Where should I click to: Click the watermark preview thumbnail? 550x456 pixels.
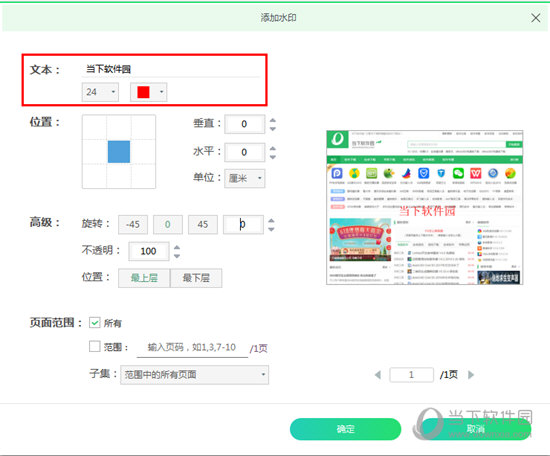click(x=424, y=207)
